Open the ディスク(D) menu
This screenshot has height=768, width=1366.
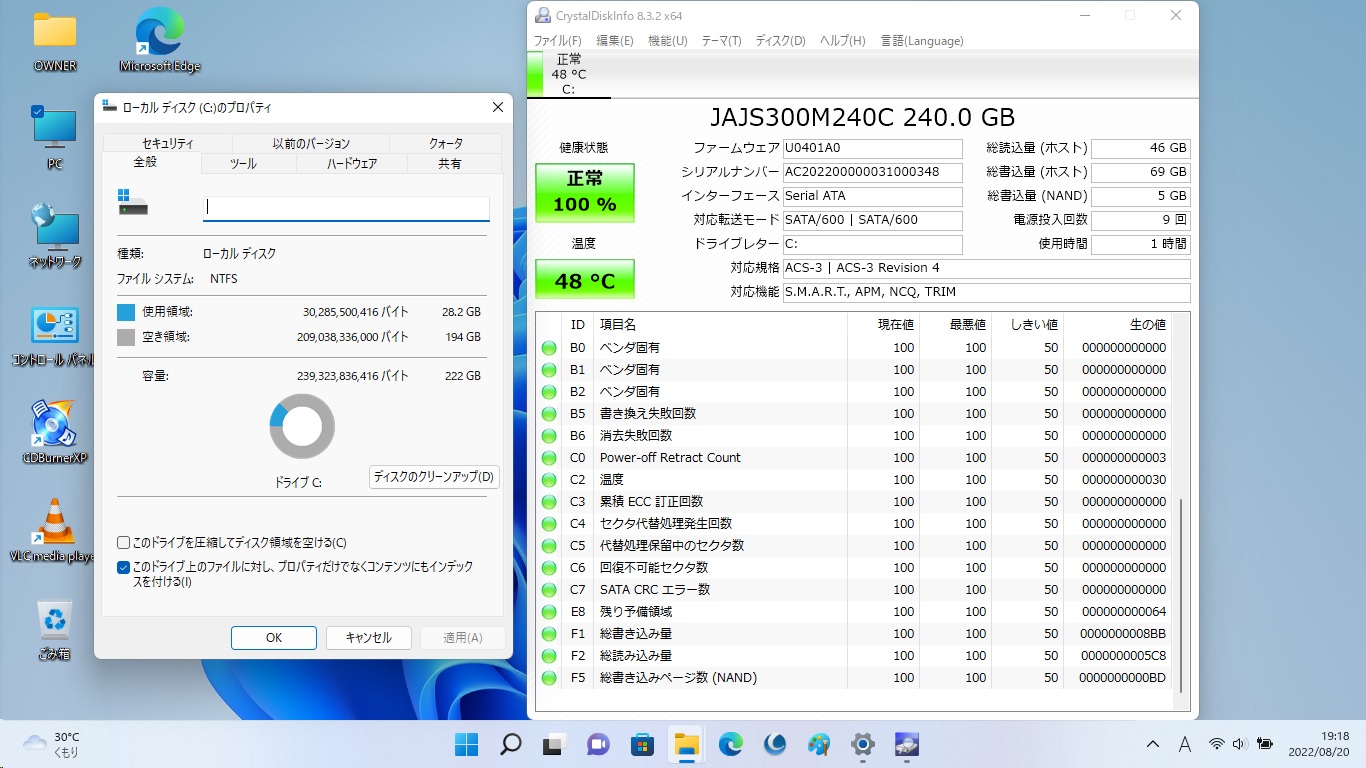point(780,41)
